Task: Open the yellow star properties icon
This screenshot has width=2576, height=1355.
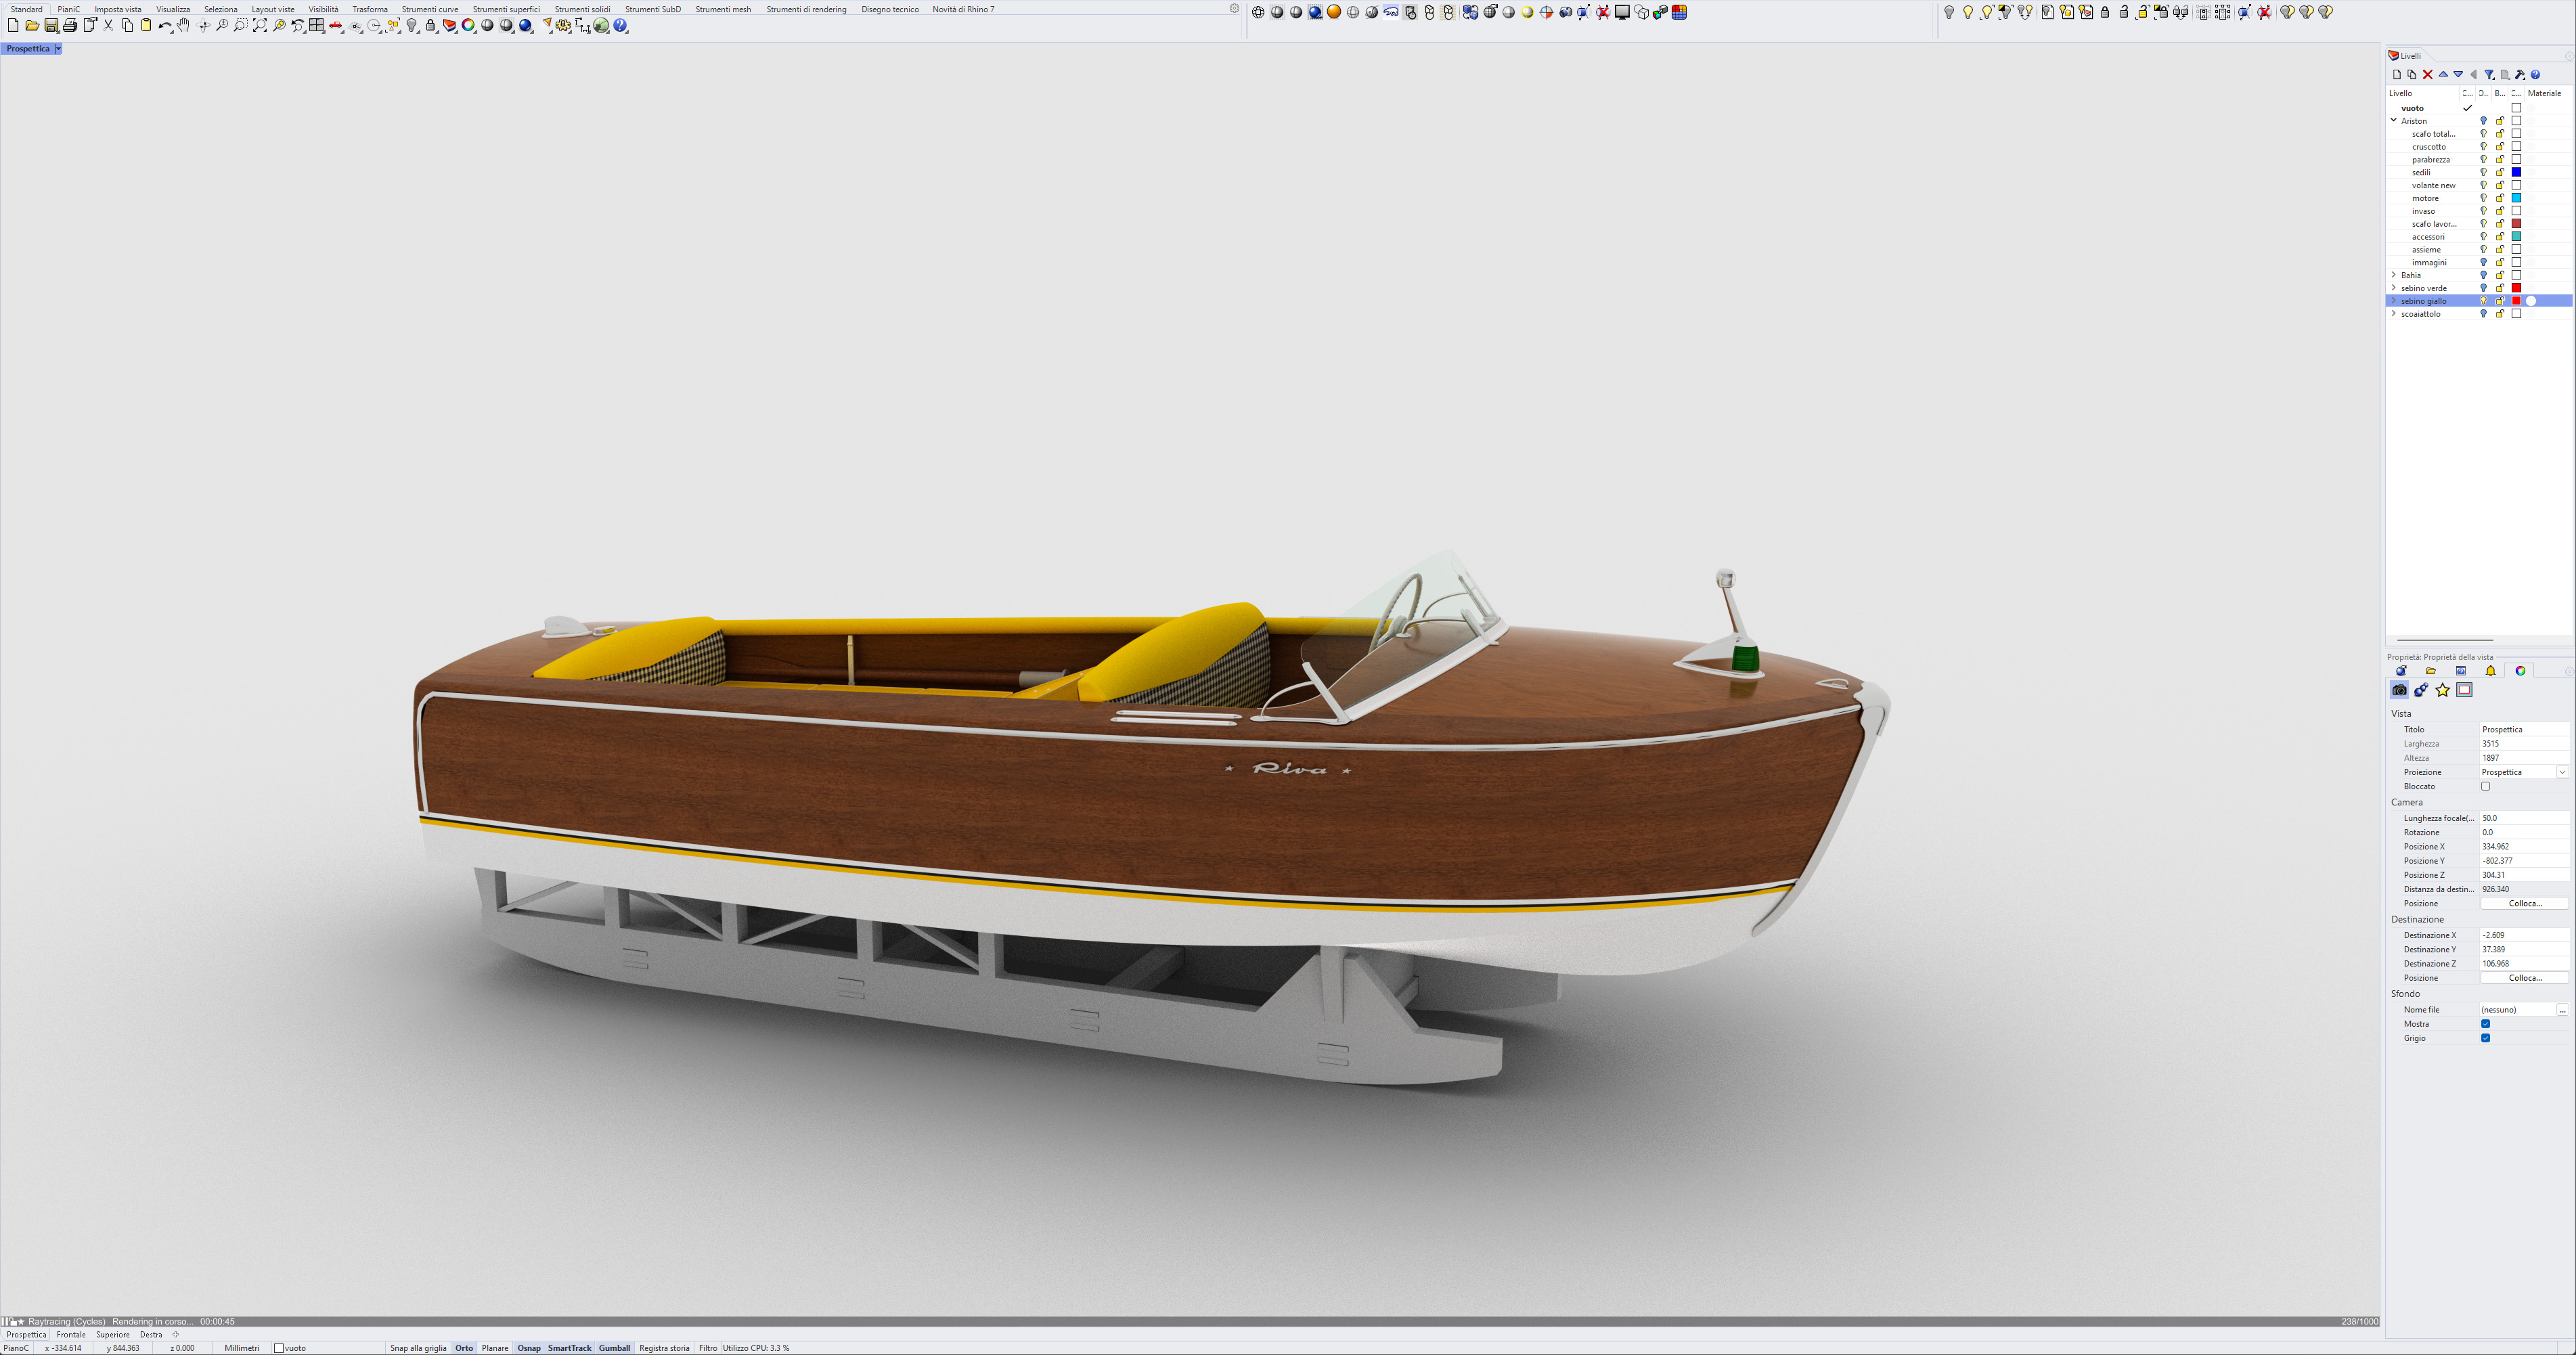Action: coord(2442,690)
